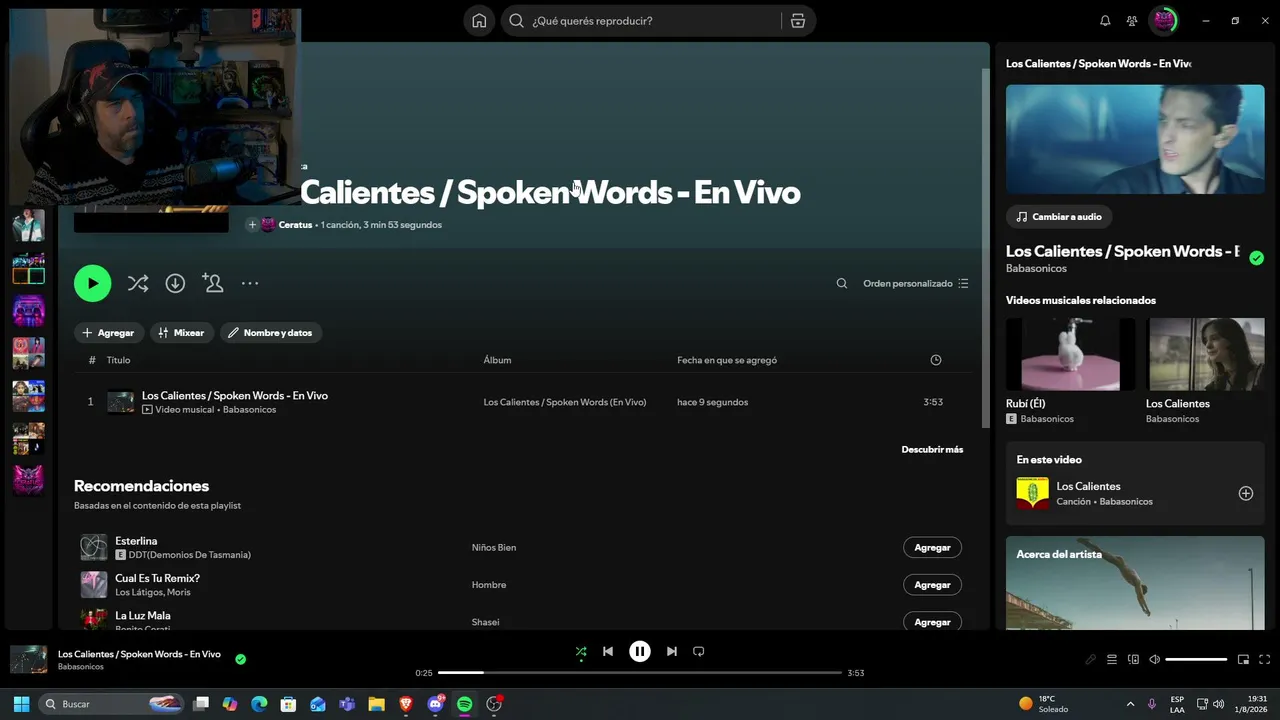1280x720 pixels.
Task: Mute the Spotify volume speaker icon
Action: click(x=1154, y=660)
